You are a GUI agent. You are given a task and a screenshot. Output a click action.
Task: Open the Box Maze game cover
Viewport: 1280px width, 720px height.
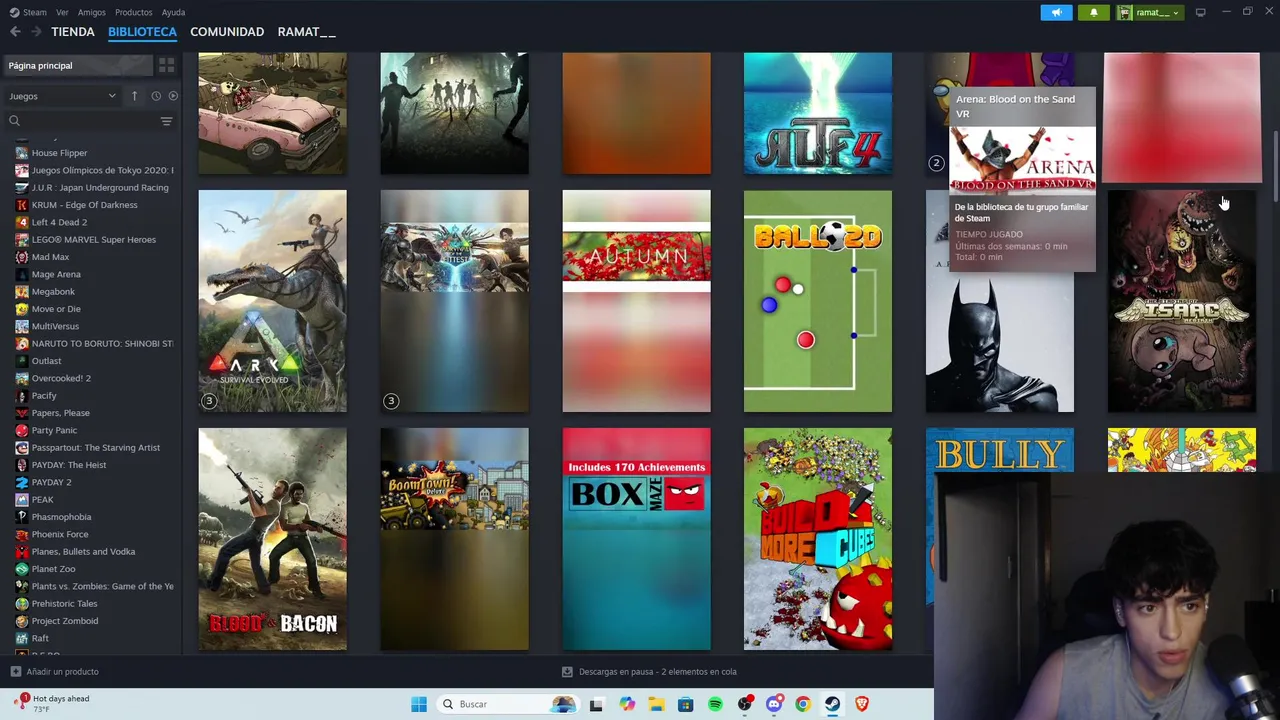[636, 539]
